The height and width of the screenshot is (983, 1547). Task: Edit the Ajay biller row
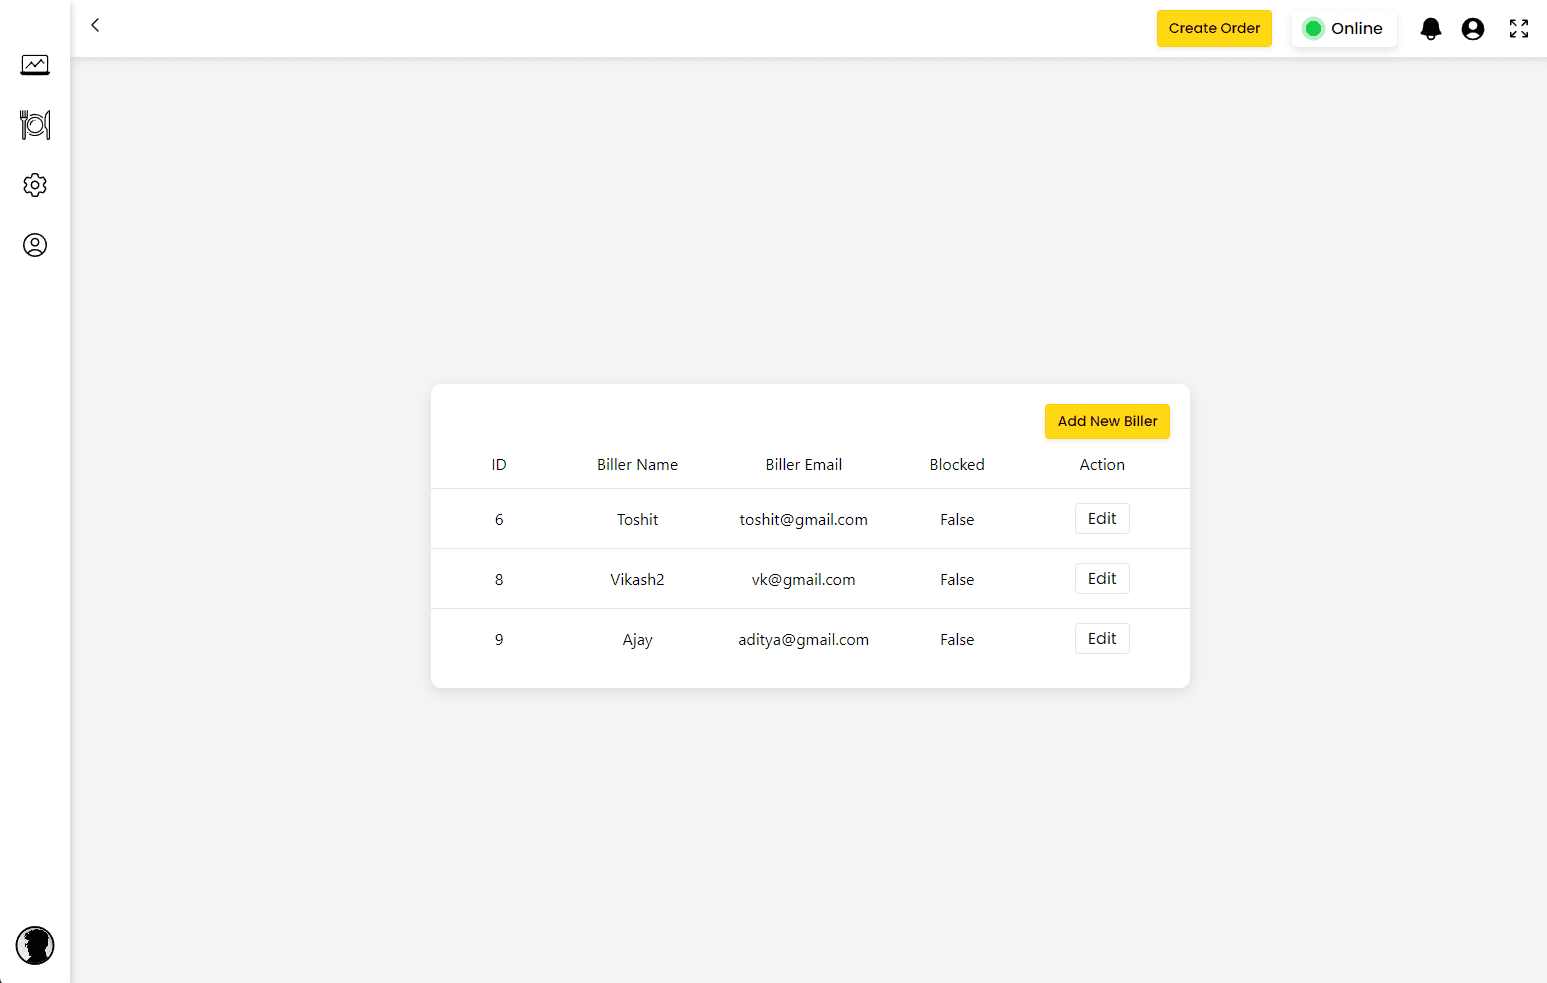pyautogui.click(x=1102, y=639)
